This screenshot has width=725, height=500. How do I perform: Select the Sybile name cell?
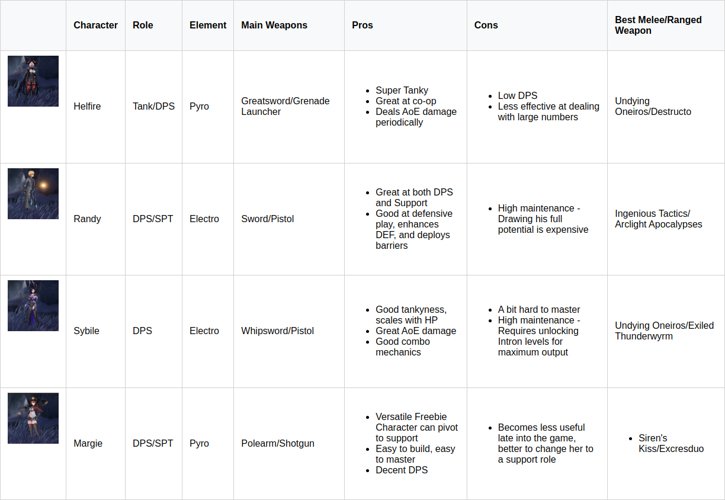click(x=89, y=331)
